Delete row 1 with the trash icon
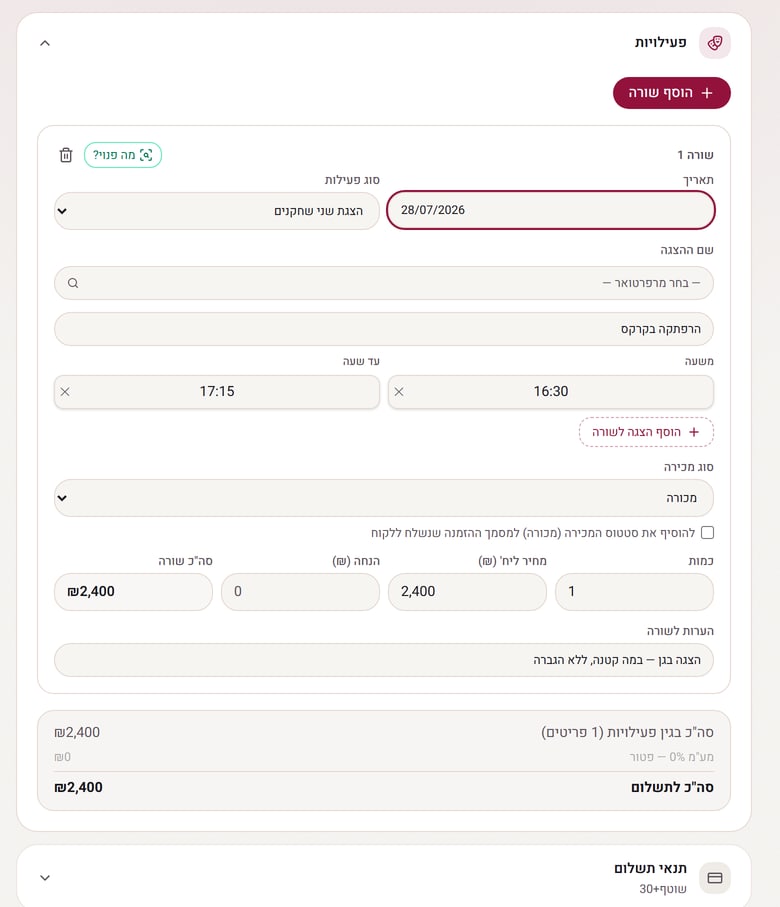The width and height of the screenshot is (780, 907). (66, 155)
